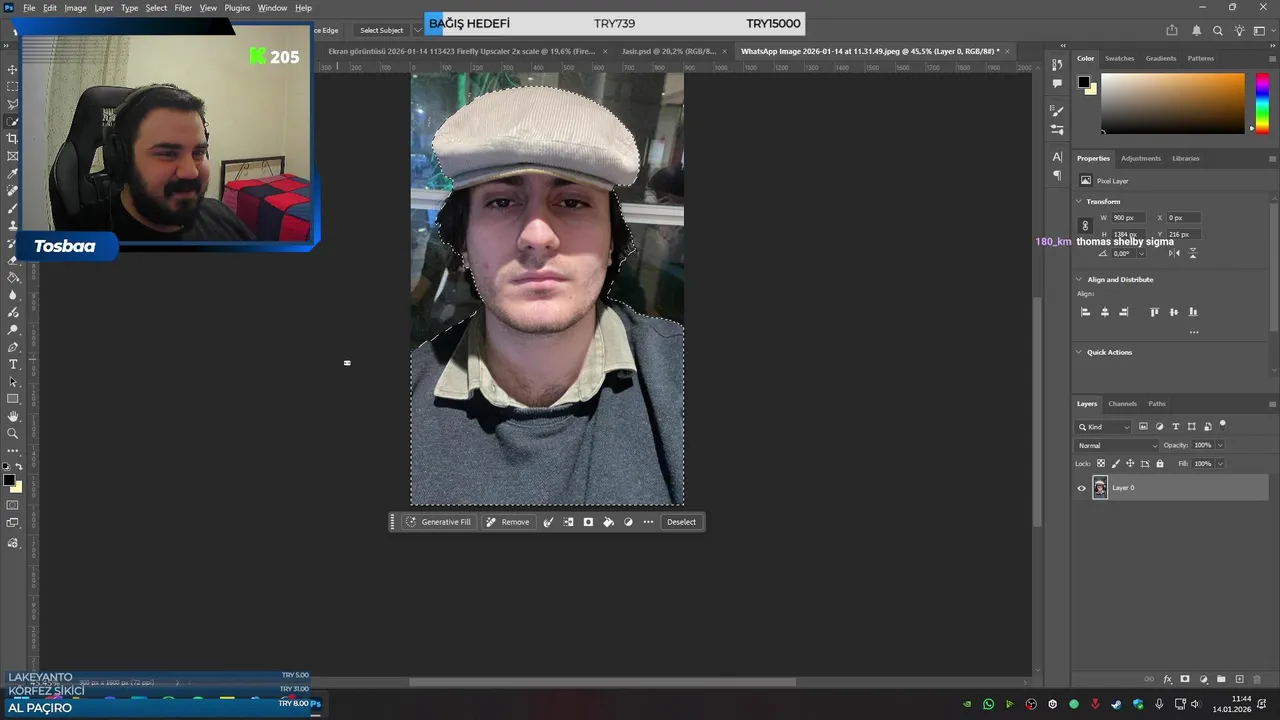This screenshot has width=1280, height=720.
Task: Select the Healing Brush tool
Action: (13, 191)
